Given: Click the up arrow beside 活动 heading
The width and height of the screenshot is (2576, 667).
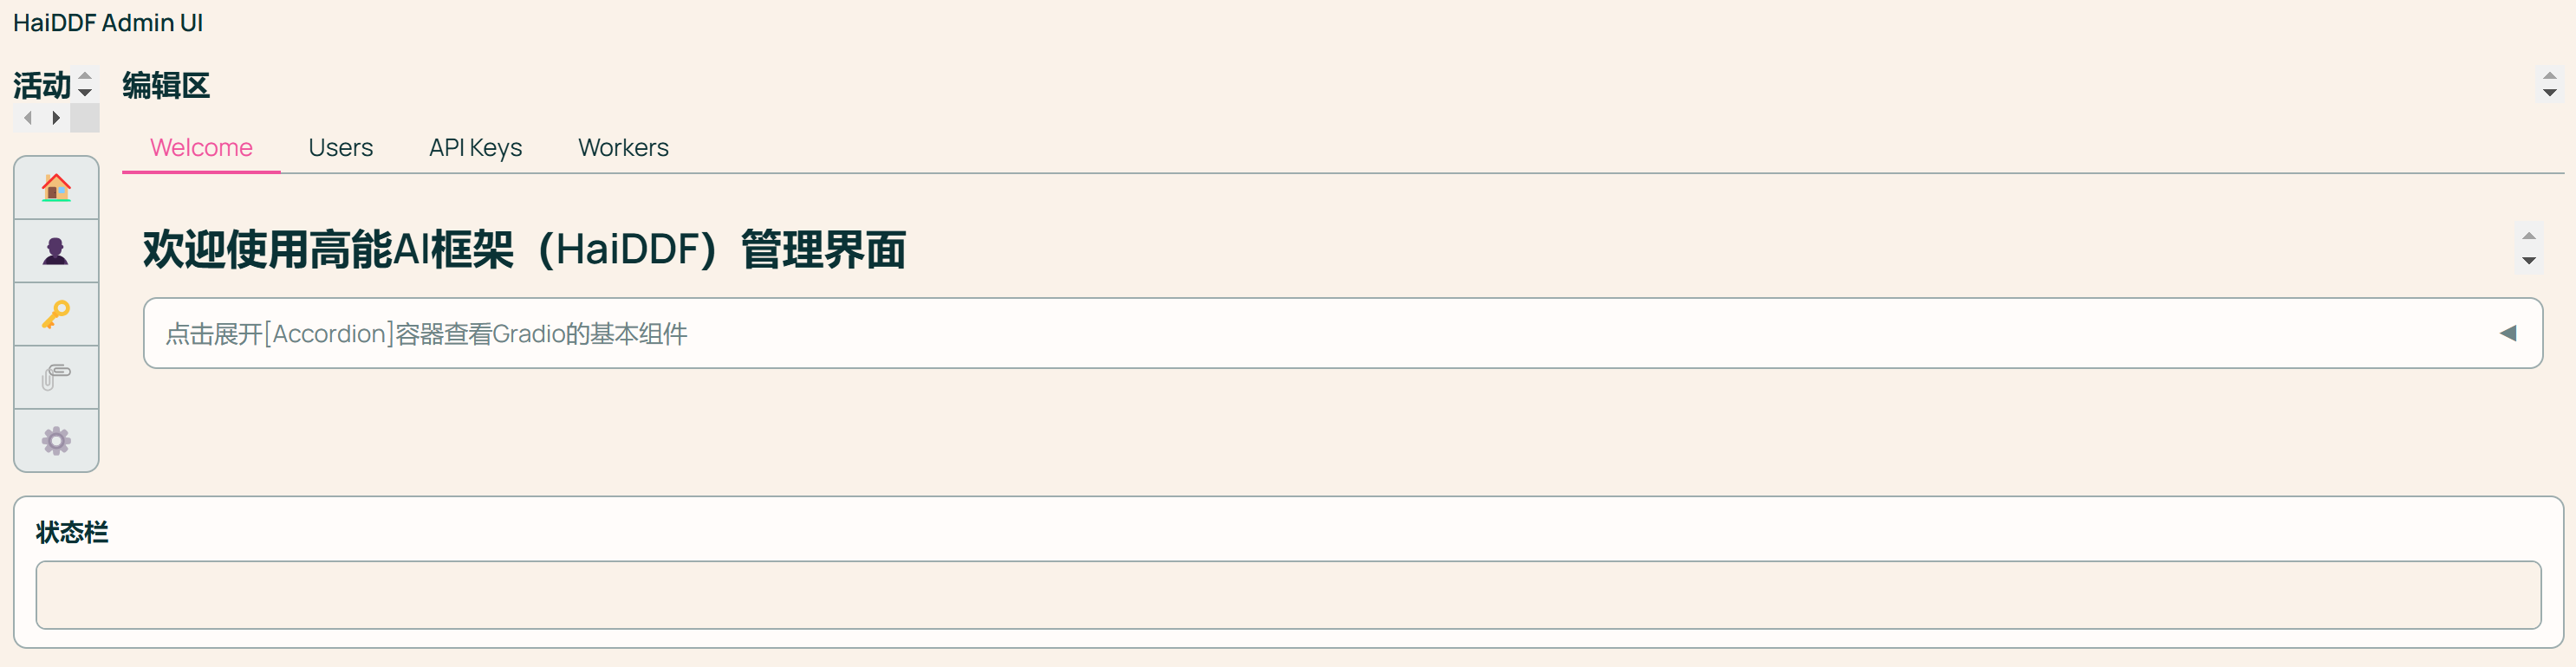Looking at the screenshot, I should (x=85, y=76).
